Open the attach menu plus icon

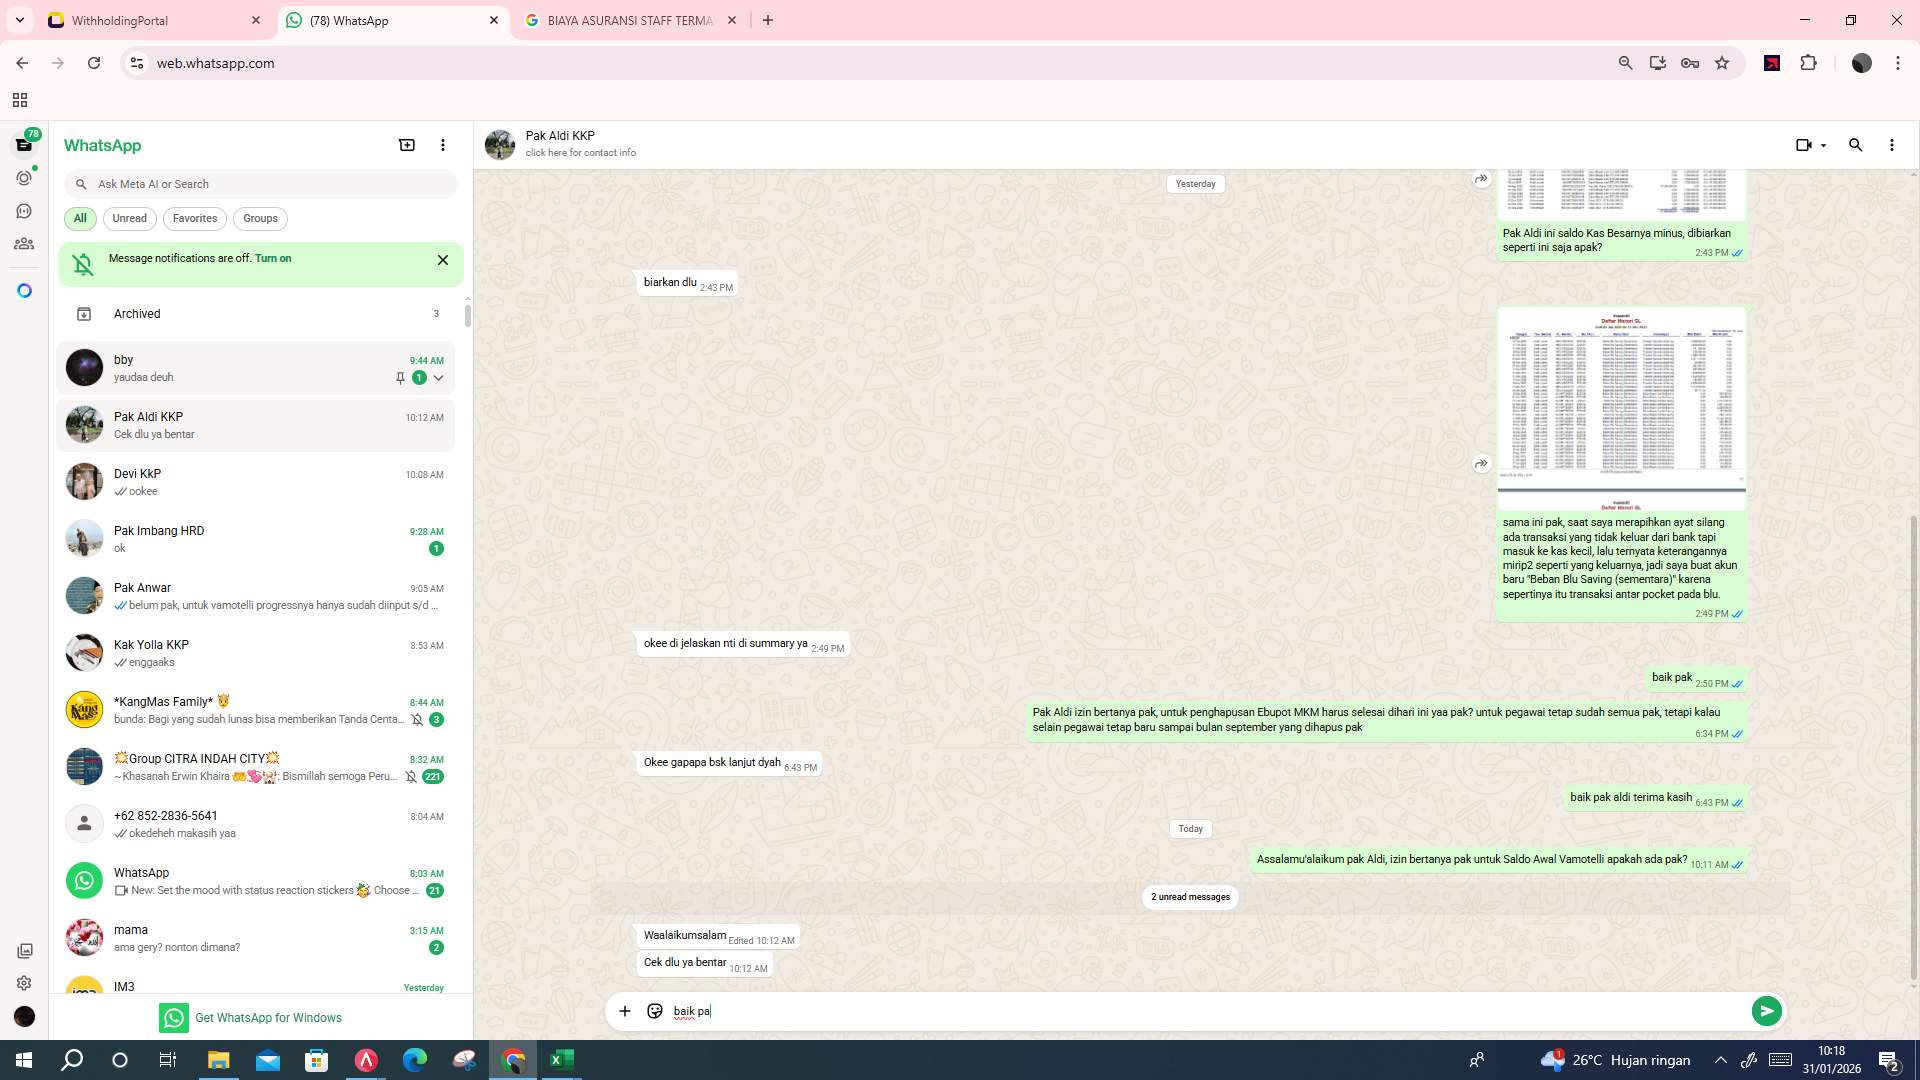point(625,1011)
